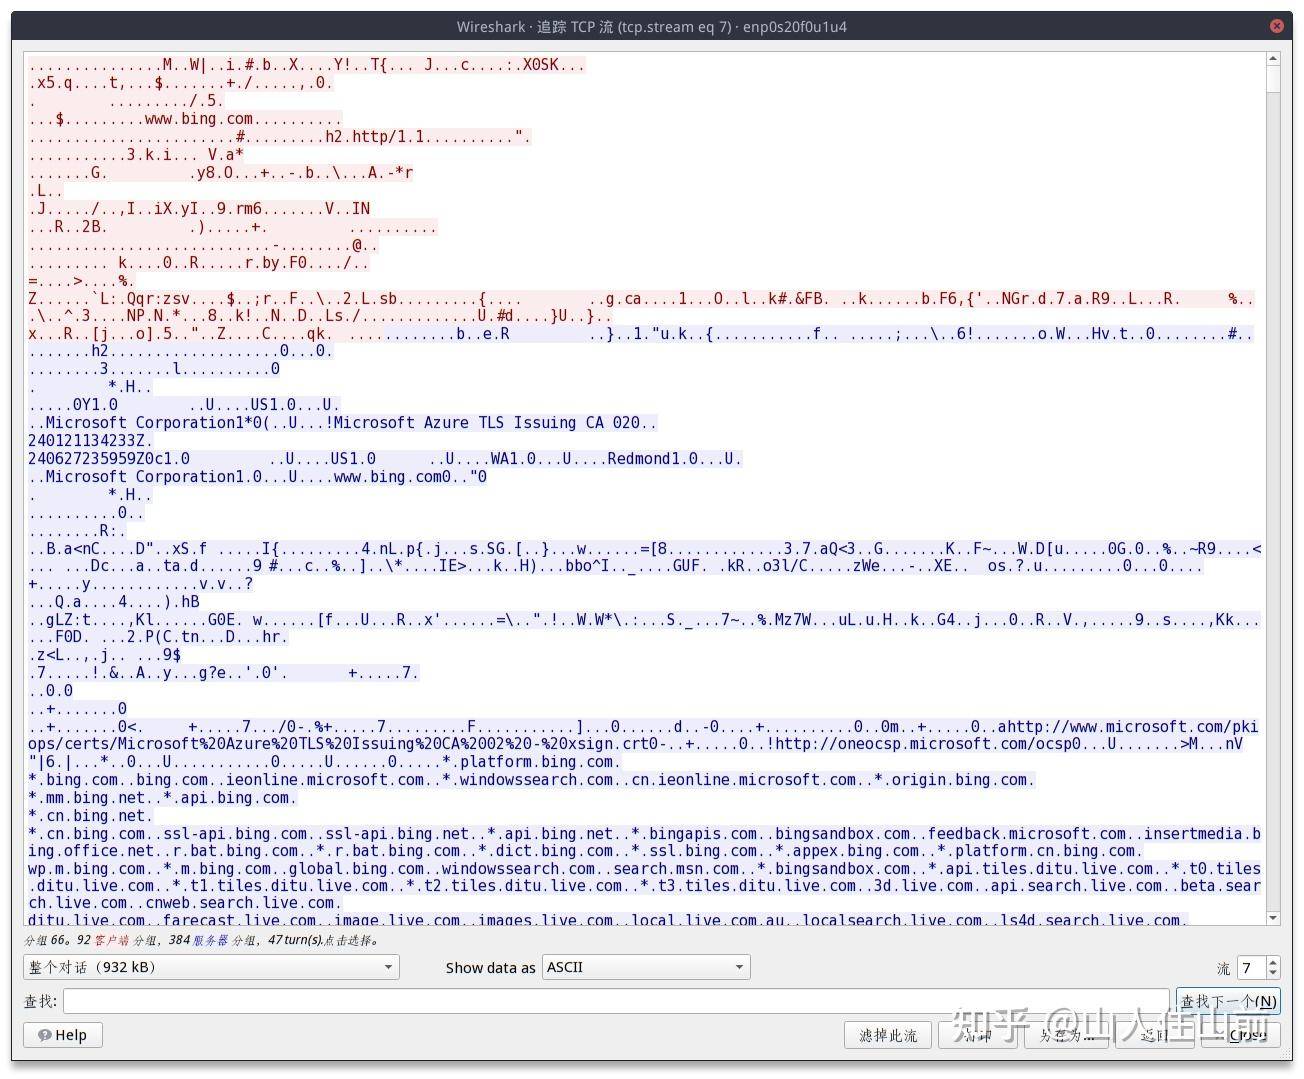Viewport: 1304px width, 1079px height.
Task: Decrease the stream number with down arrow
Action: (x=1273, y=973)
